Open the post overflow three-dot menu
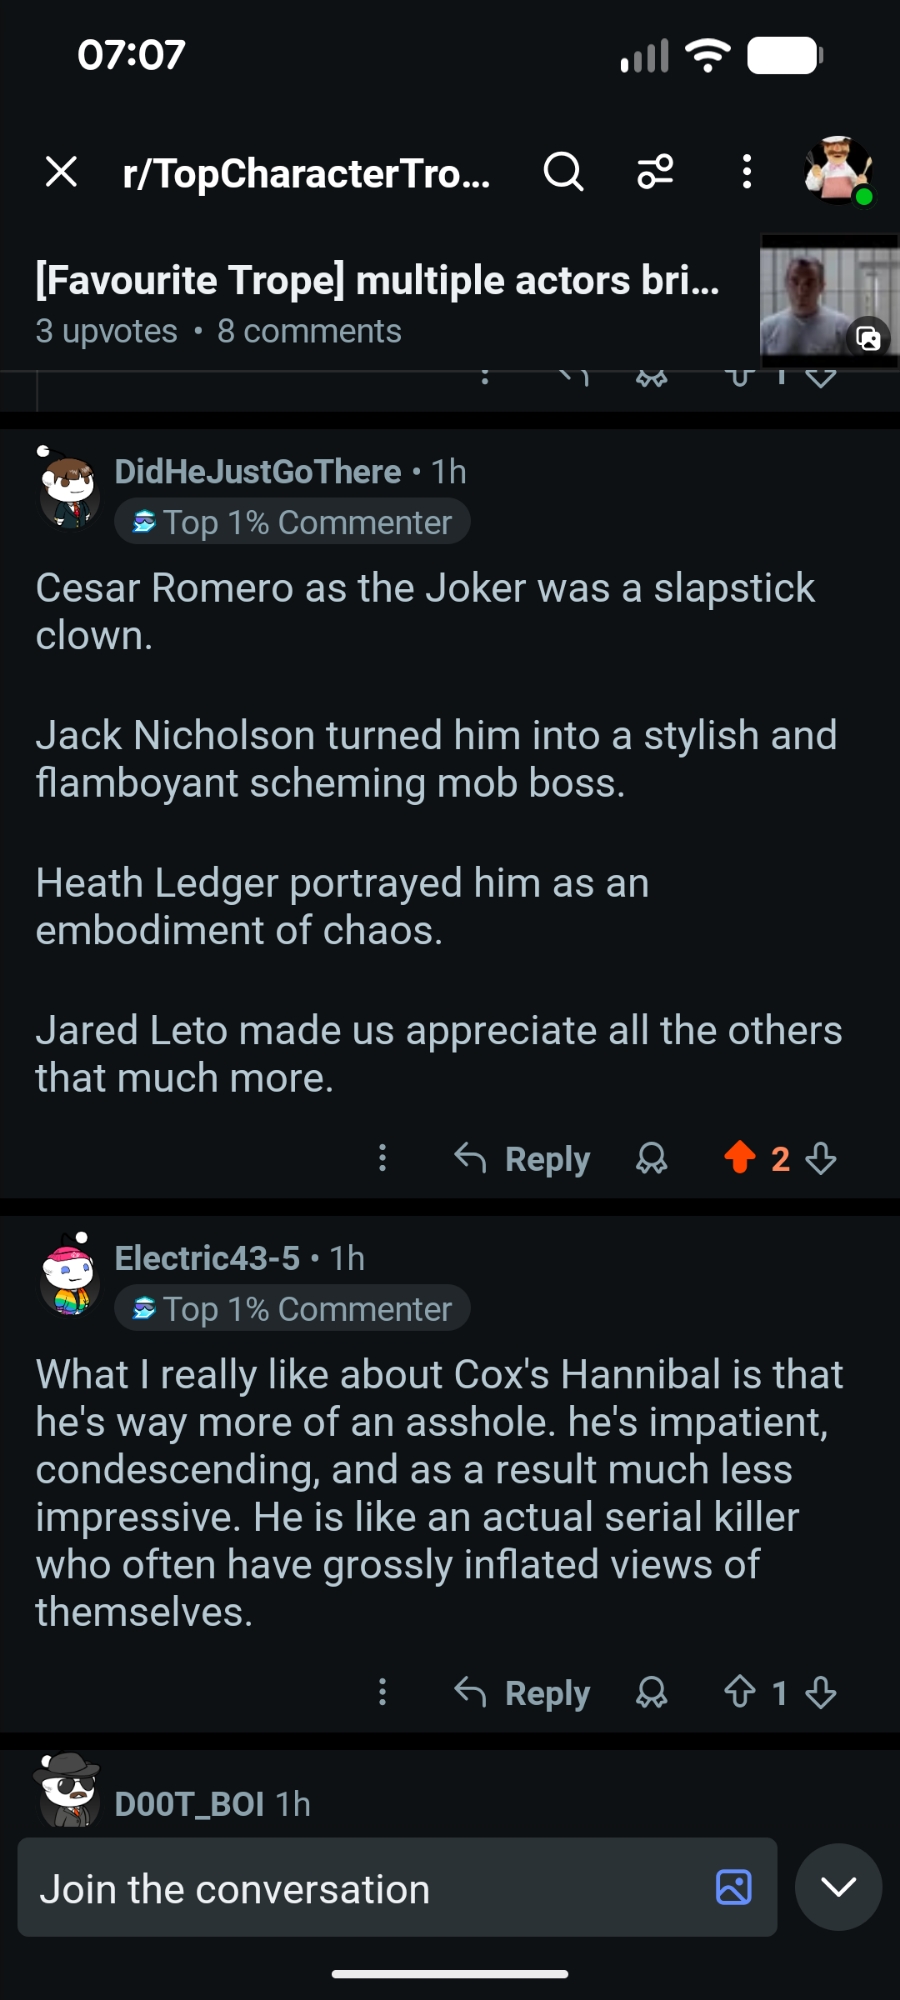Image resolution: width=900 pixels, height=2000 pixels. coord(746,172)
